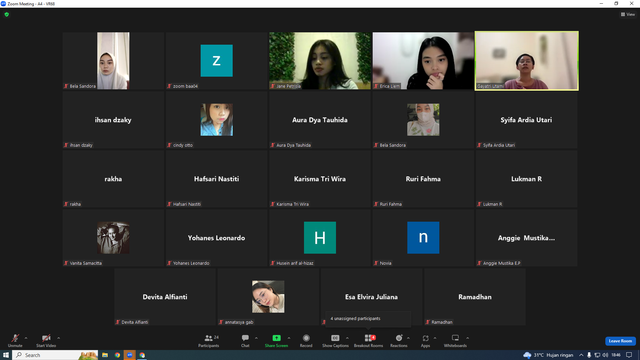Expand arrow beside Apps

coord(435,338)
